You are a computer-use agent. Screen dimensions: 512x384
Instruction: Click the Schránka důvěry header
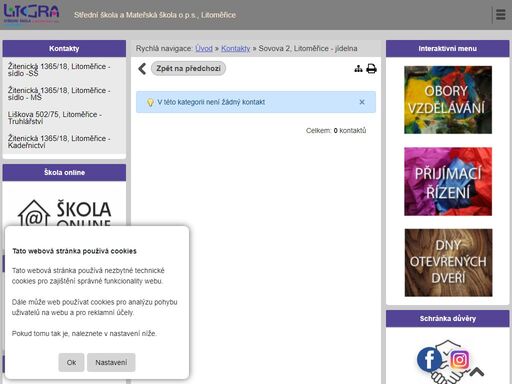pyautogui.click(x=448, y=319)
